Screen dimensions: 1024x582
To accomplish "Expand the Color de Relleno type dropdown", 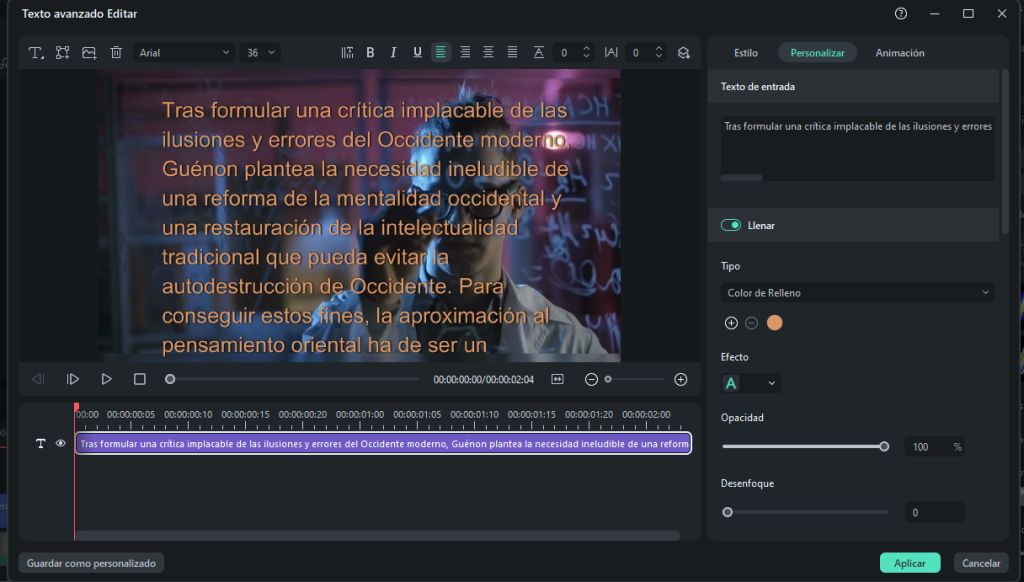I will [857, 293].
